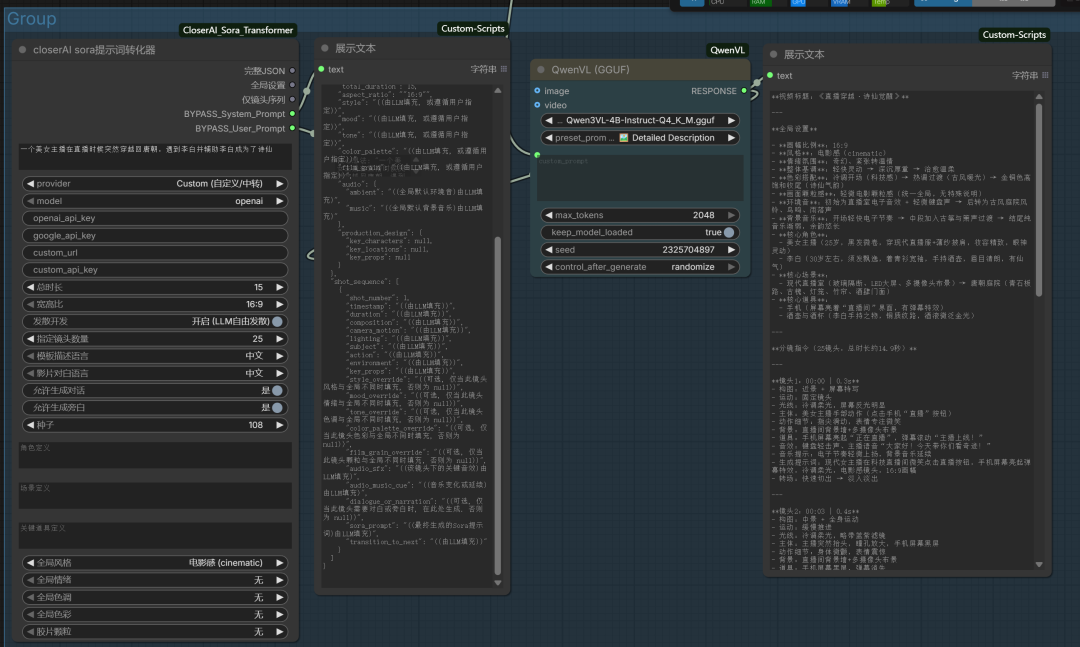Image resolution: width=1080 pixels, height=647 pixels.
Task: Click the RESPONSE output port on QwenVL
Action: 745,91
